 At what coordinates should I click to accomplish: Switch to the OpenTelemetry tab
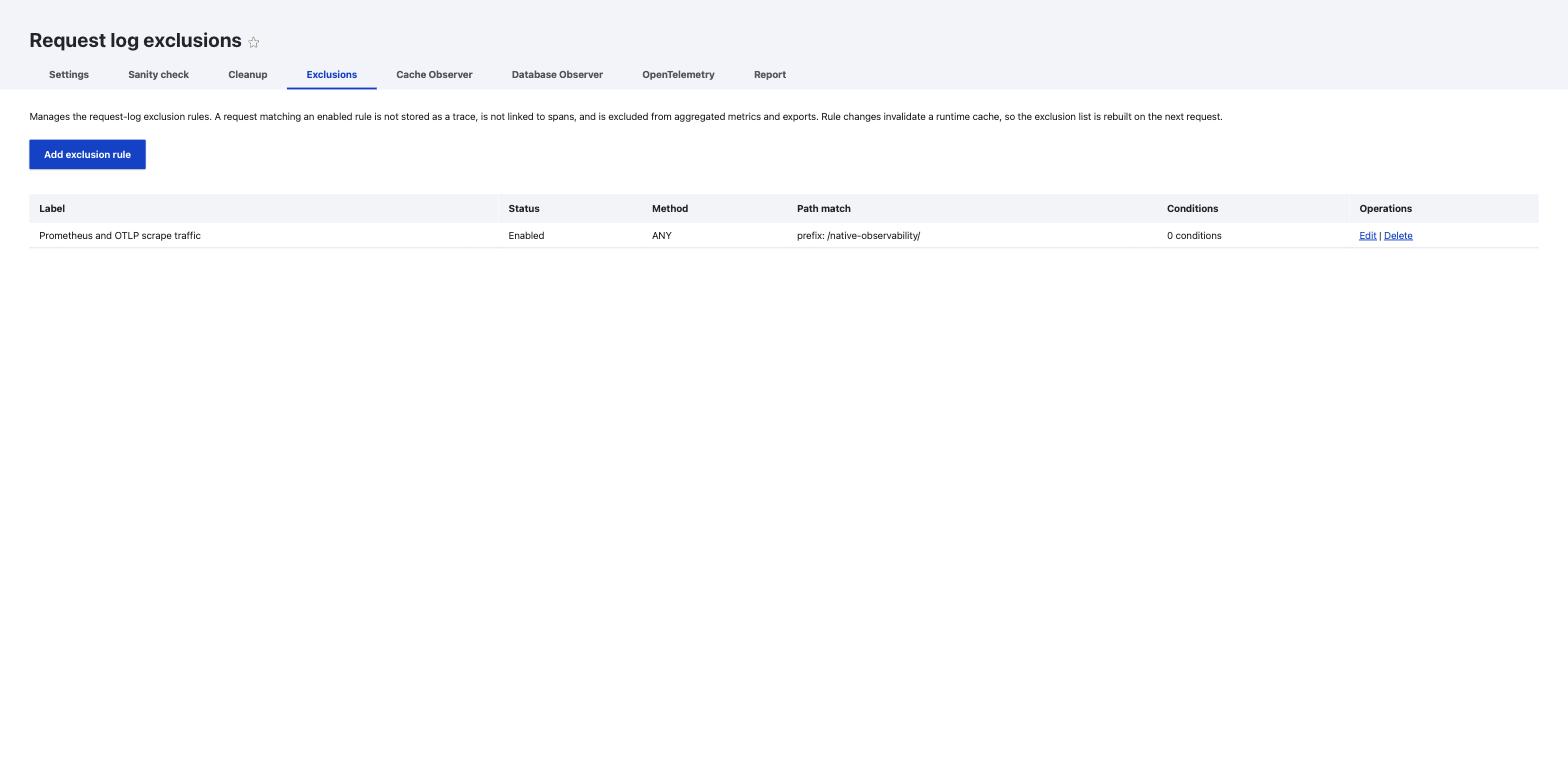pyautogui.click(x=678, y=75)
